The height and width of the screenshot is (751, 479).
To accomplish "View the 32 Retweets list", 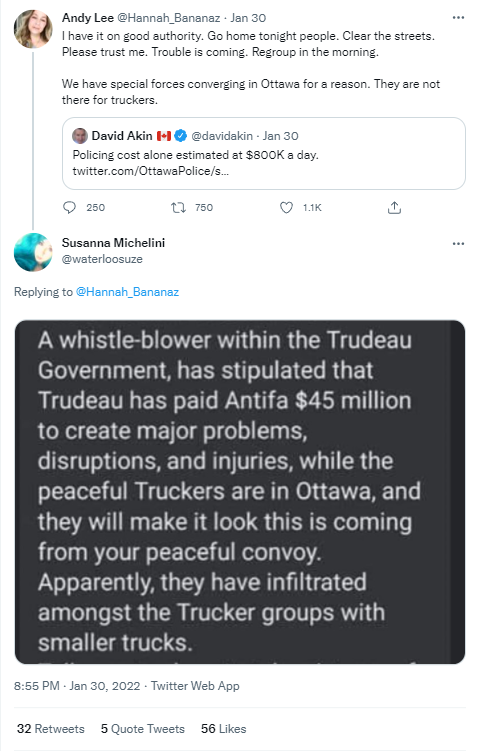I will [50, 728].
